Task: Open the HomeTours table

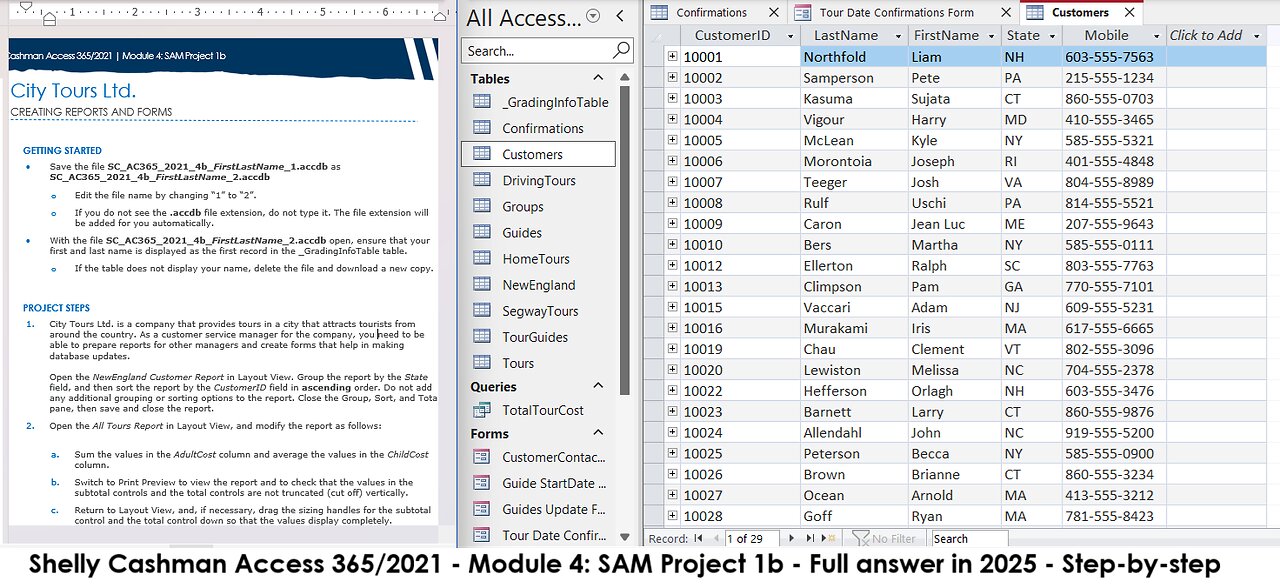Action: tap(538, 258)
